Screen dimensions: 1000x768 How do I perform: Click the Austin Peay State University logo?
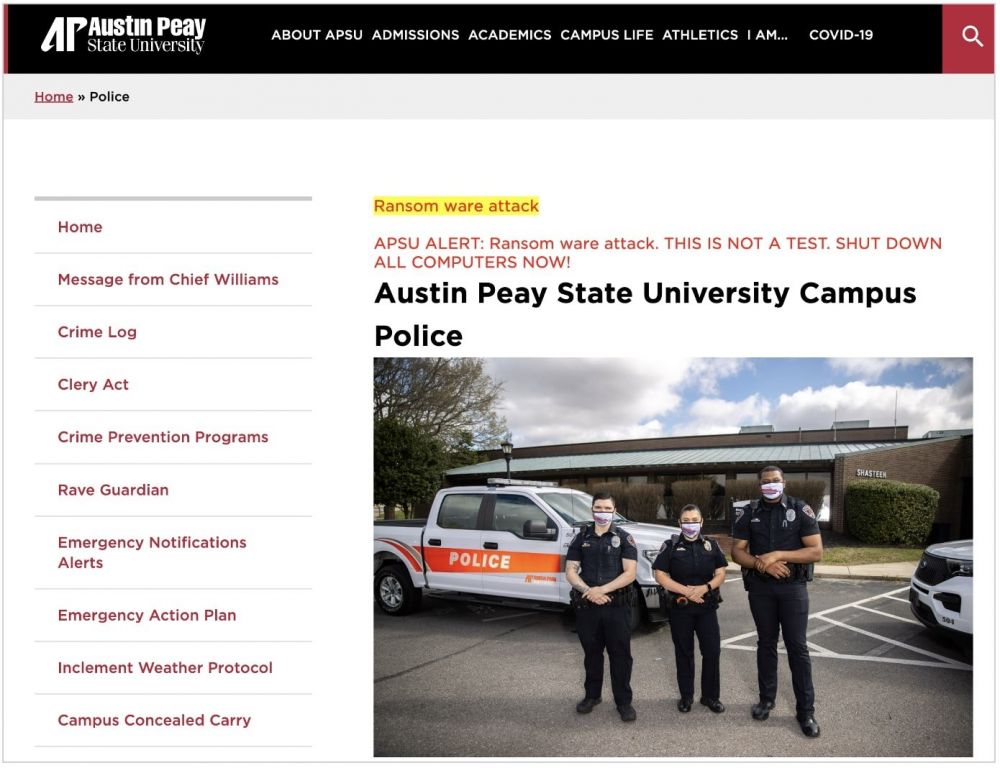coord(123,34)
